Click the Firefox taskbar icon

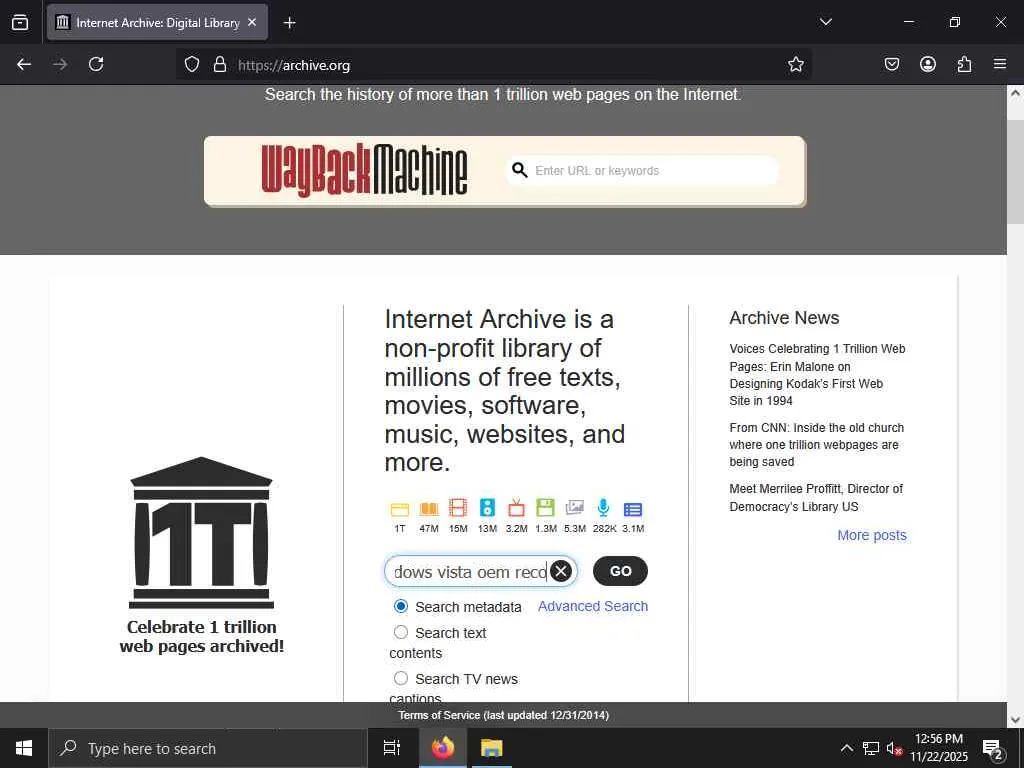(x=443, y=748)
